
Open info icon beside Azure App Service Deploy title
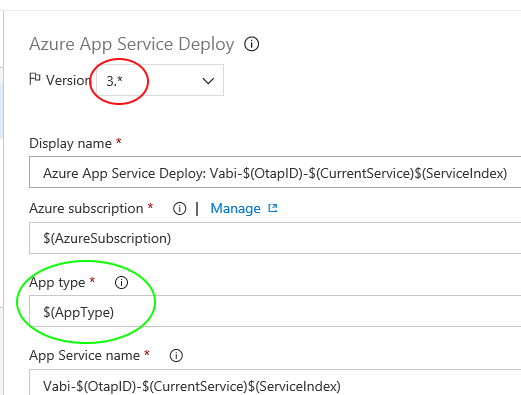(x=251, y=44)
